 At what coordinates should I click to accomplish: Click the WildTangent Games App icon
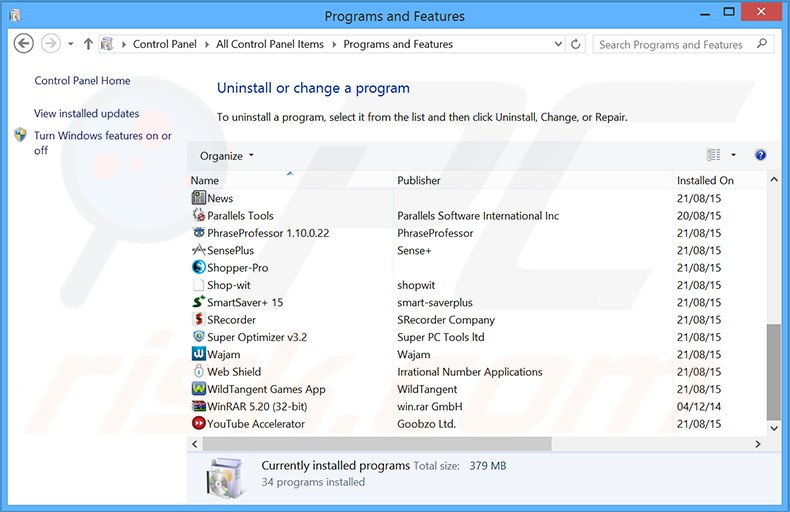[199, 389]
